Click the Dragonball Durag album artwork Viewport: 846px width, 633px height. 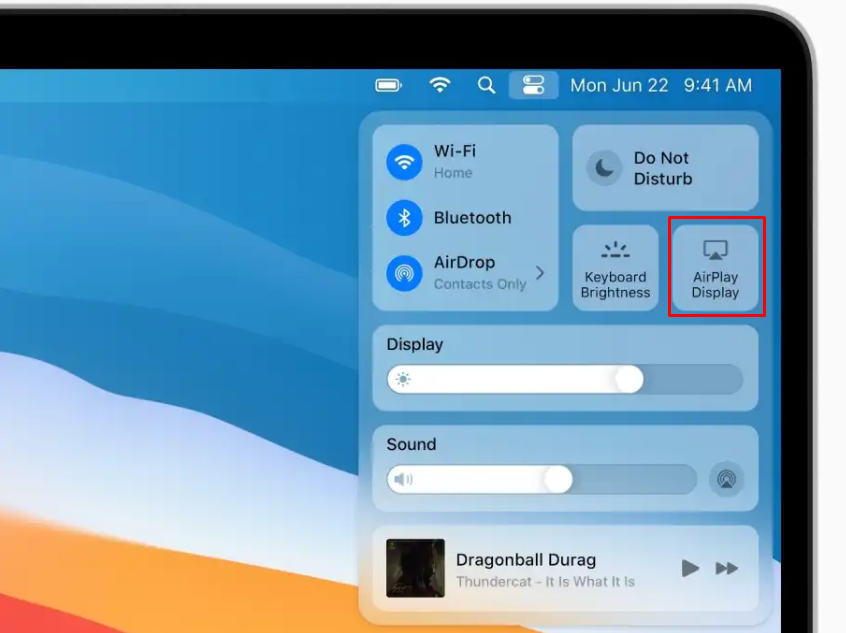(x=415, y=568)
